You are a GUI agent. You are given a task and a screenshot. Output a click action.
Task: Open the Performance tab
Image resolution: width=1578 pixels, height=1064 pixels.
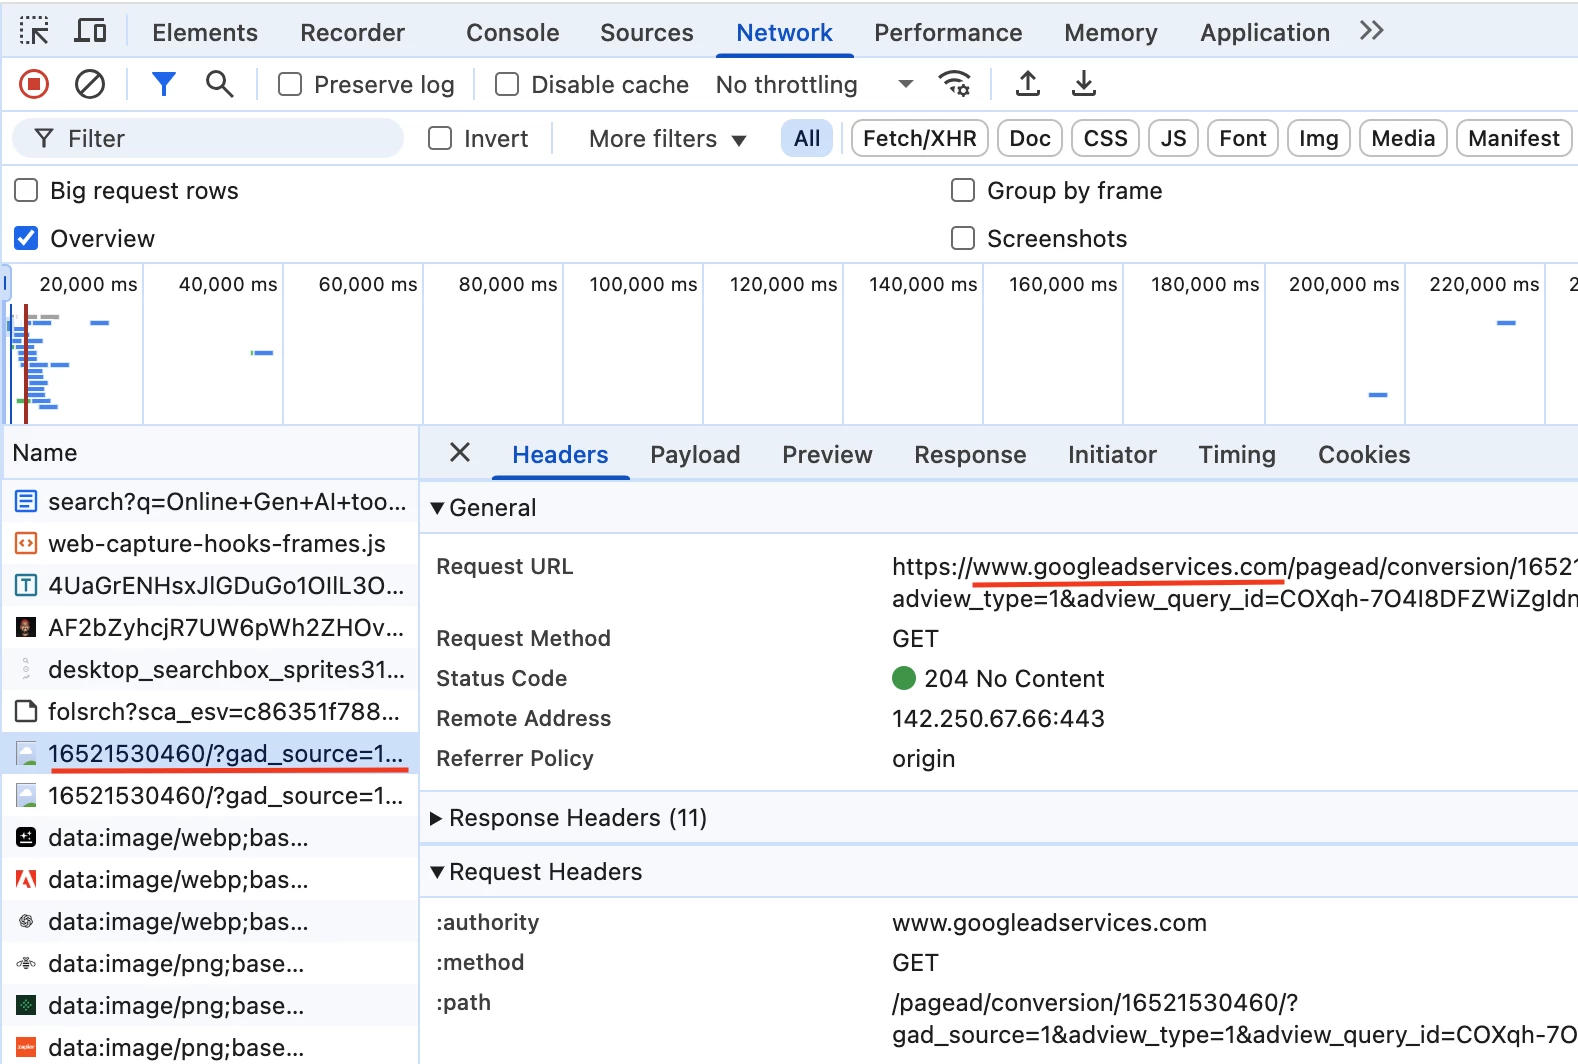[x=948, y=33]
